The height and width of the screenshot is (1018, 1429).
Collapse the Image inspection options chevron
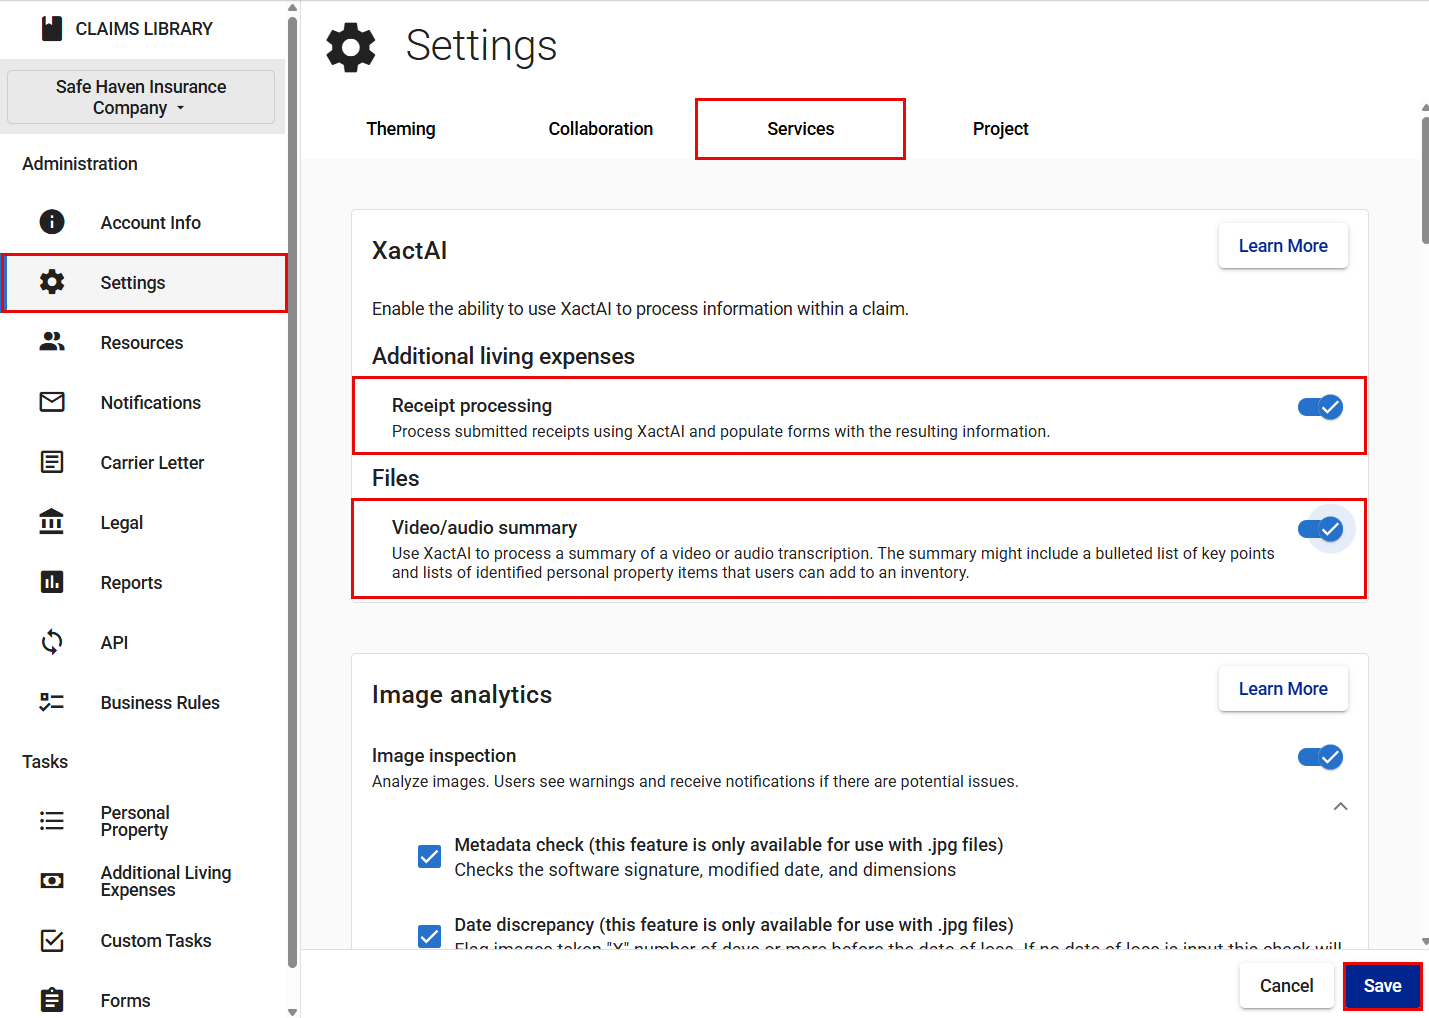1340,806
